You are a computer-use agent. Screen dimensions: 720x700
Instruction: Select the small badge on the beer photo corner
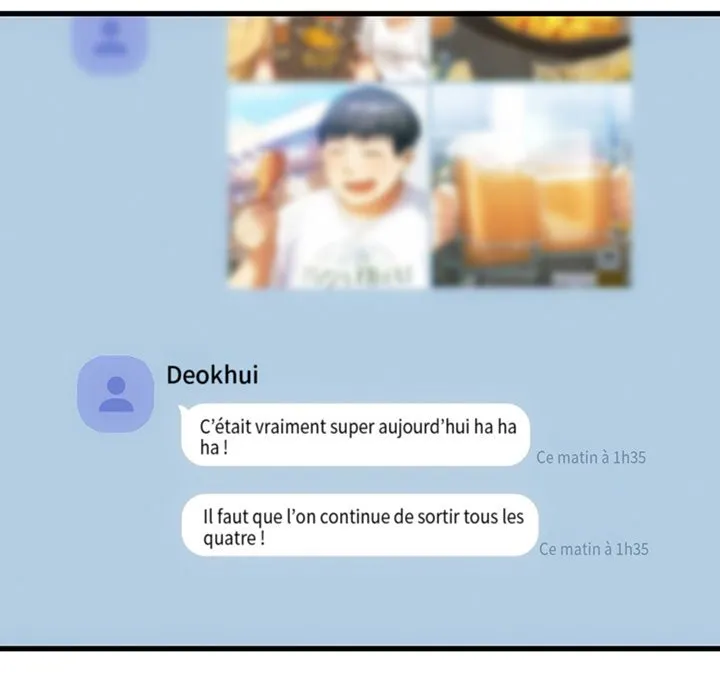coord(610,260)
